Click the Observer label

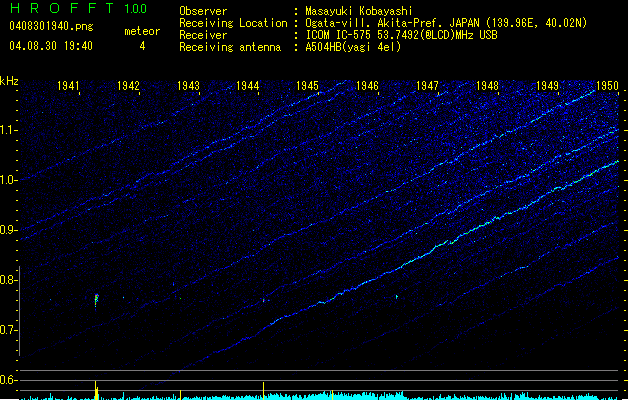(203, 11)
